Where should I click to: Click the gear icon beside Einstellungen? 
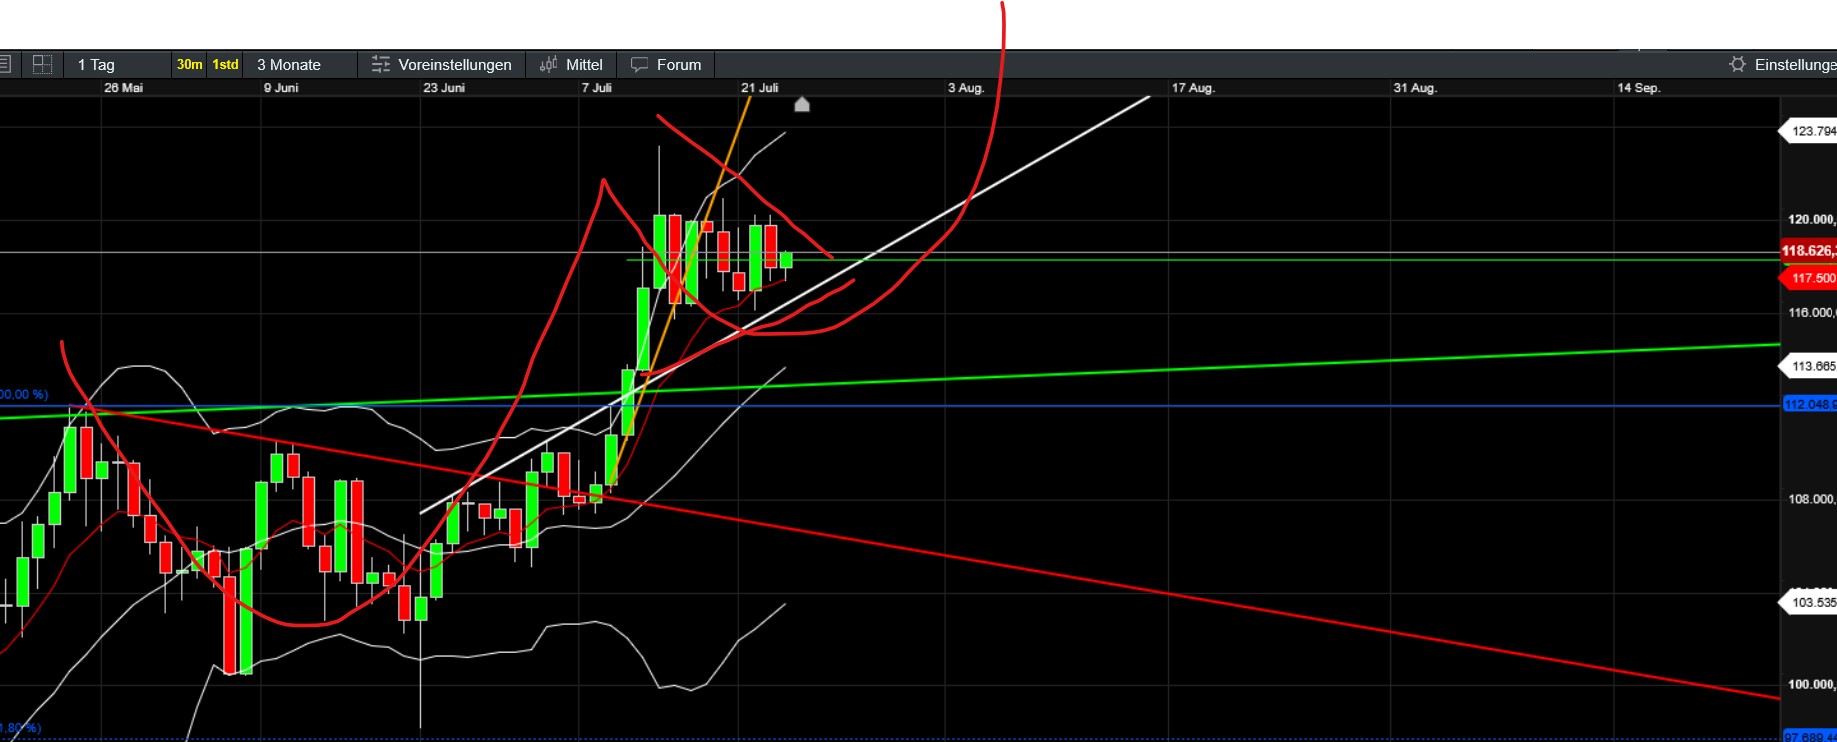(x=1738, y=64)
